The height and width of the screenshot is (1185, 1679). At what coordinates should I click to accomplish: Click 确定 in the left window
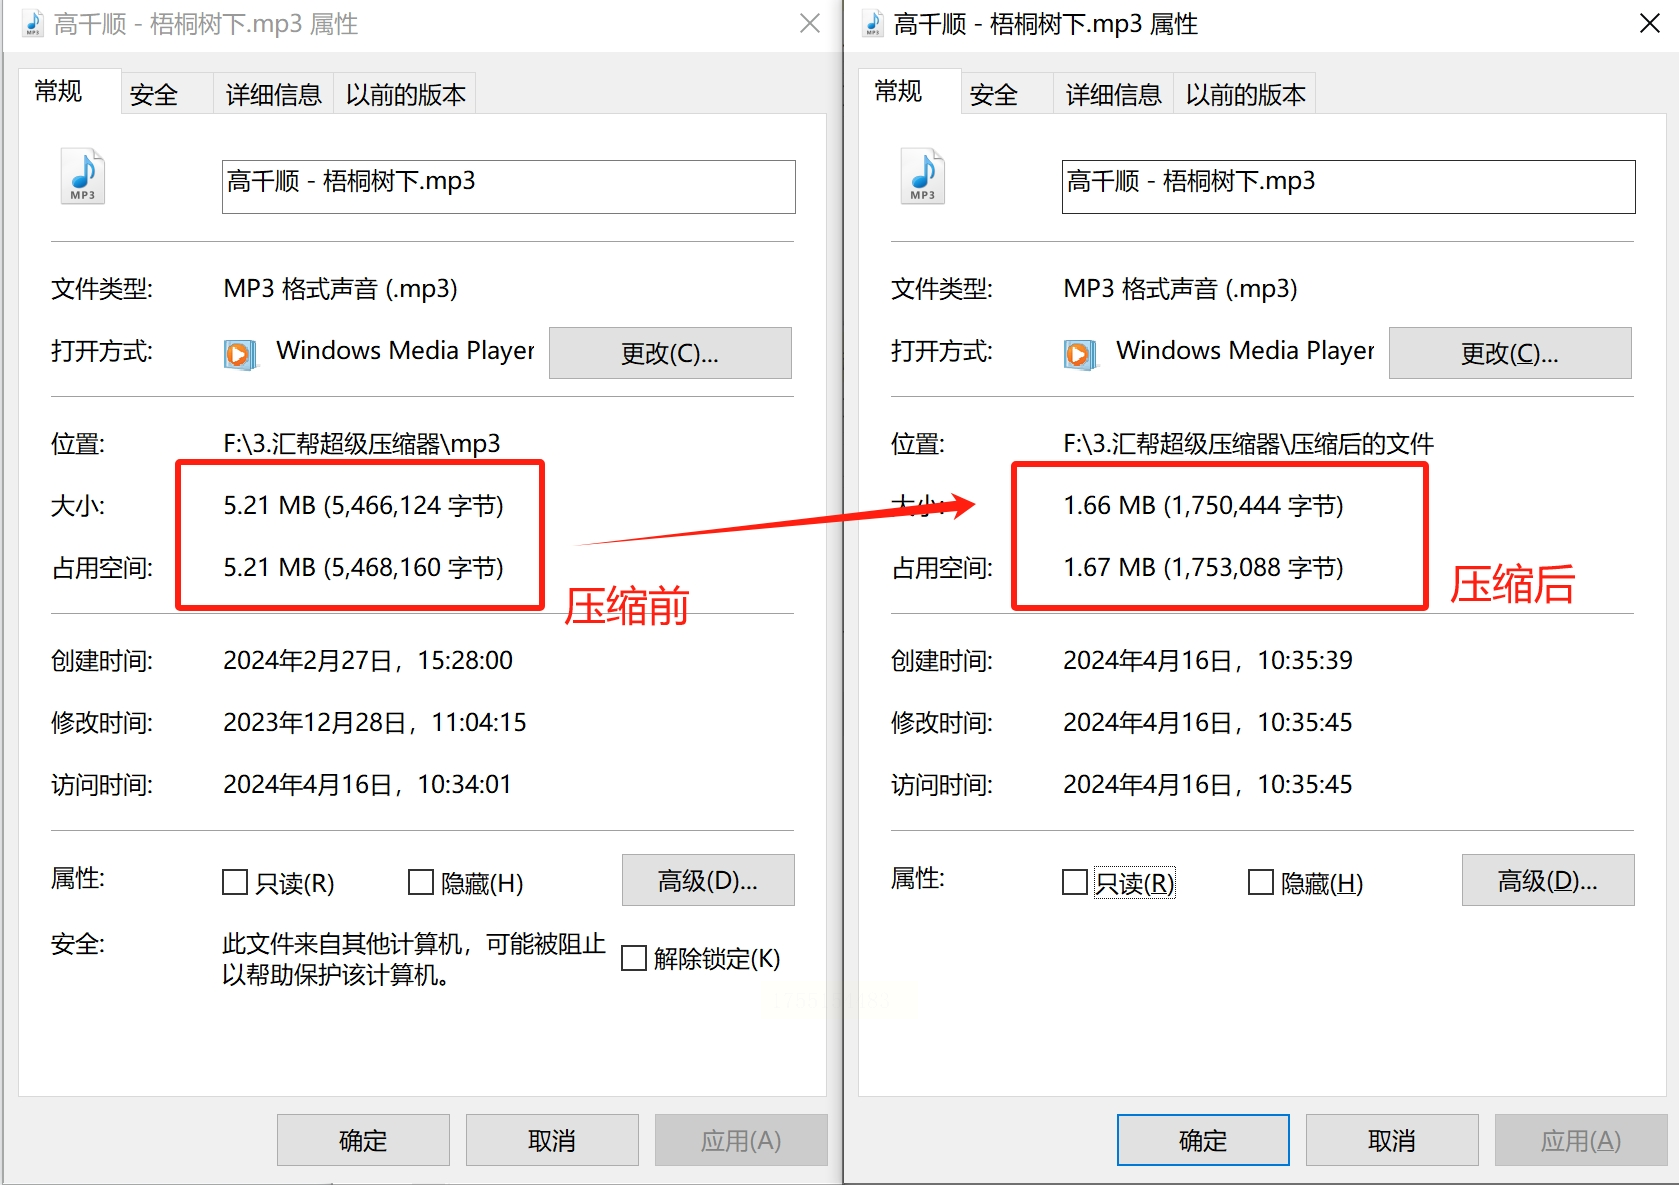pos(363,1140)
